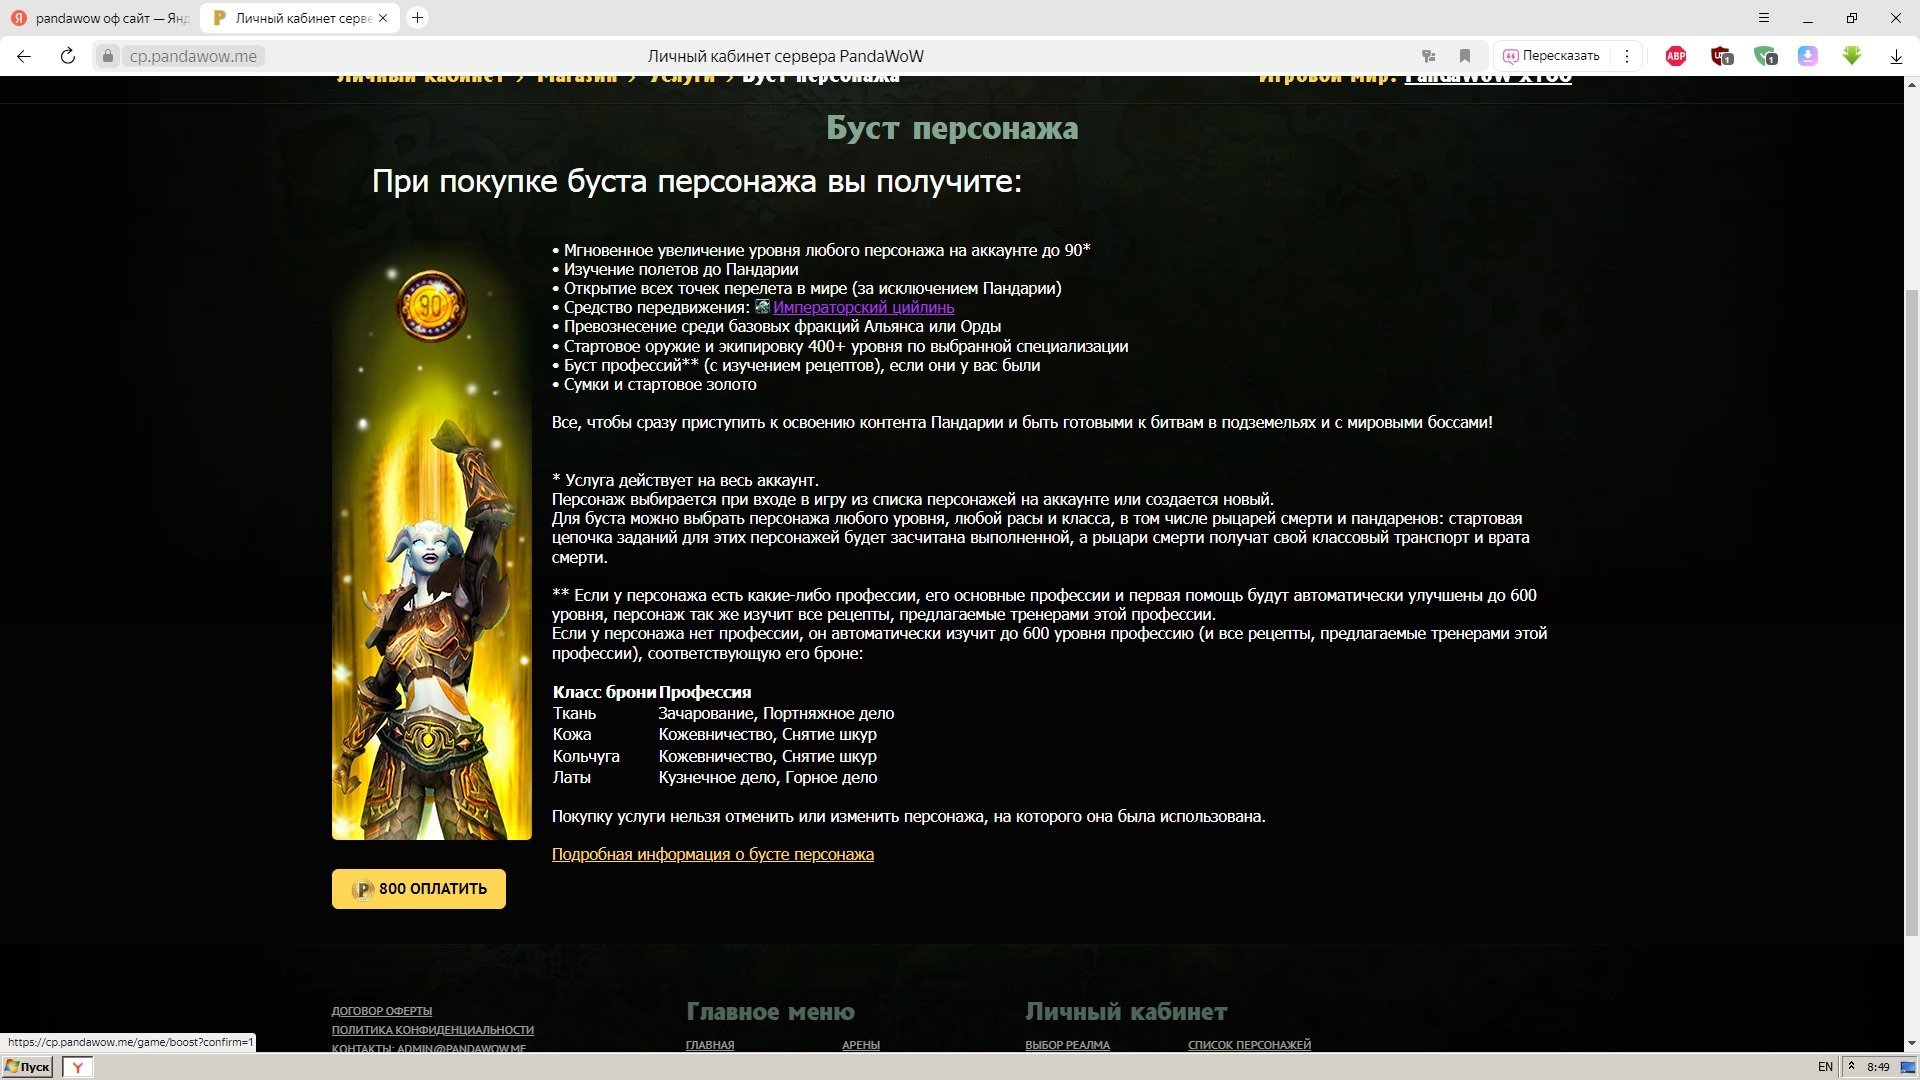Reload the current page
Viewport: 1920px width, 1080px height.
(68, 56)
